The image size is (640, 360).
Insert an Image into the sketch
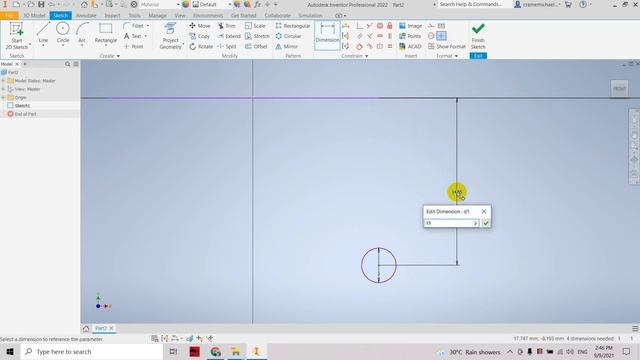[x=410, y=26]
